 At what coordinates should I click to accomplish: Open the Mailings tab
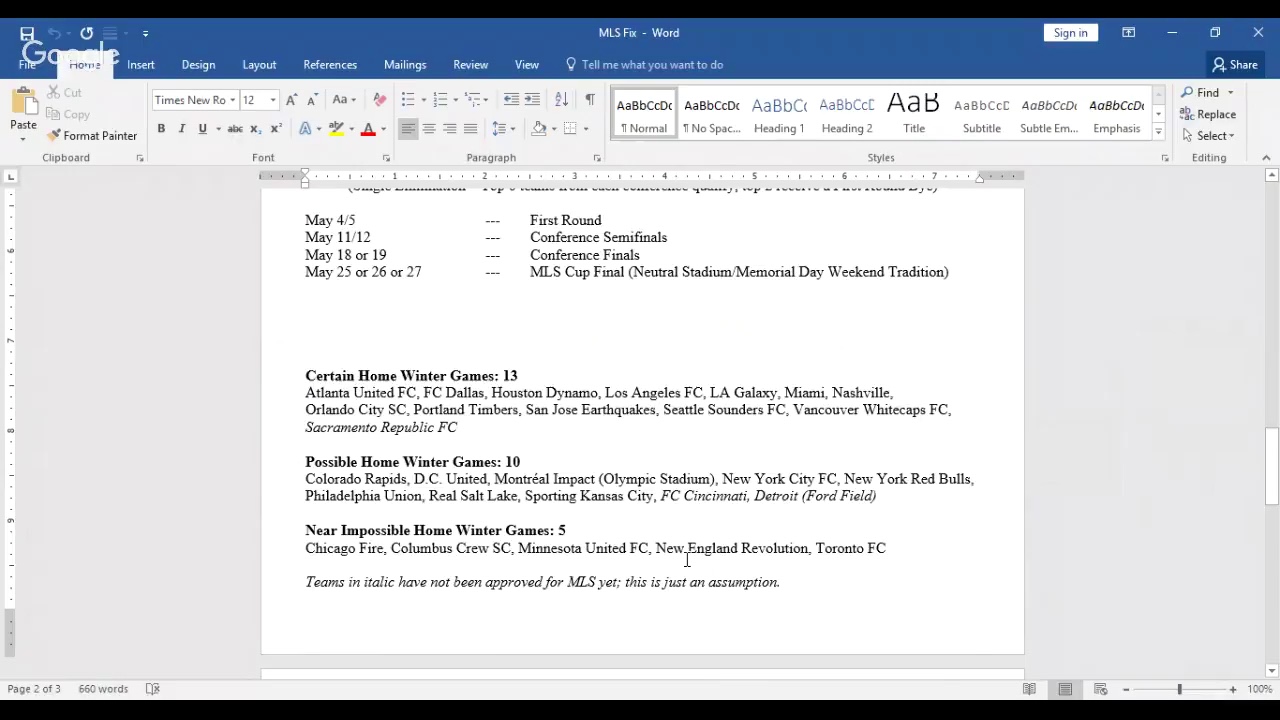(x=405, y=65)
